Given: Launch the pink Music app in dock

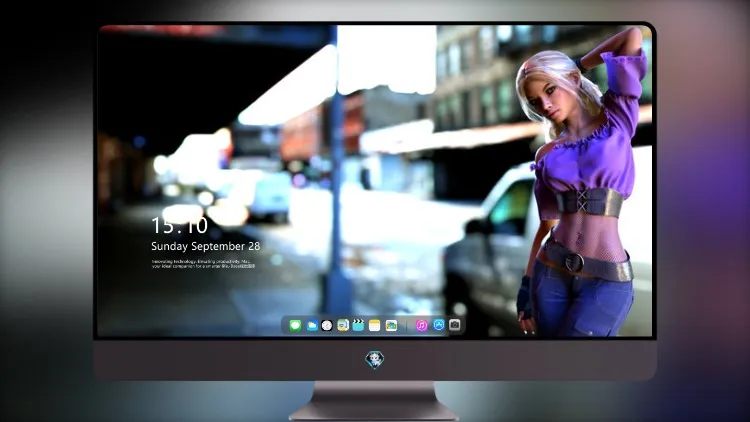Looking at the screenshot, I should point(421,326).
